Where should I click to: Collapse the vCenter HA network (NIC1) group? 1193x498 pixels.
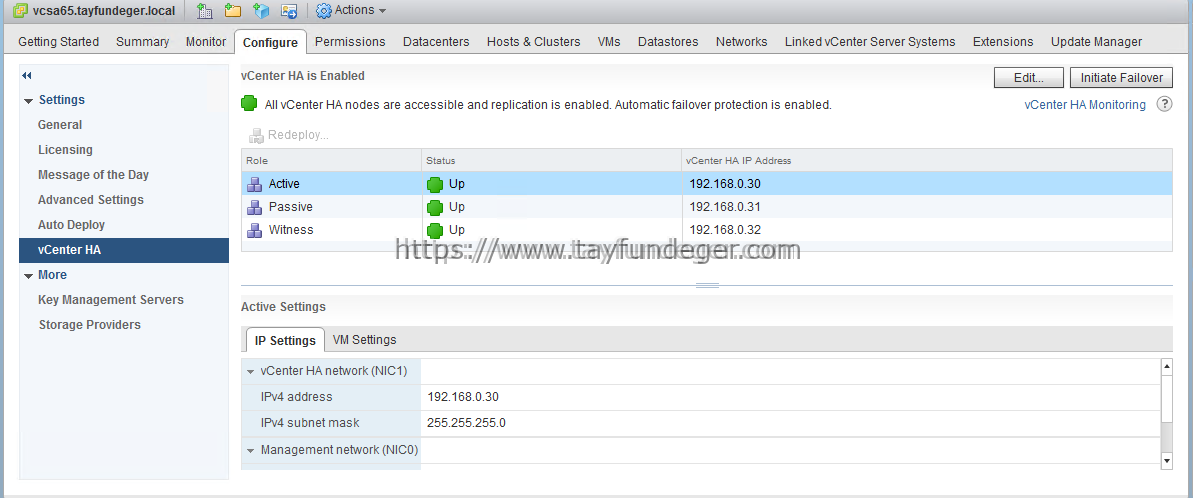[x=250, y=372]
